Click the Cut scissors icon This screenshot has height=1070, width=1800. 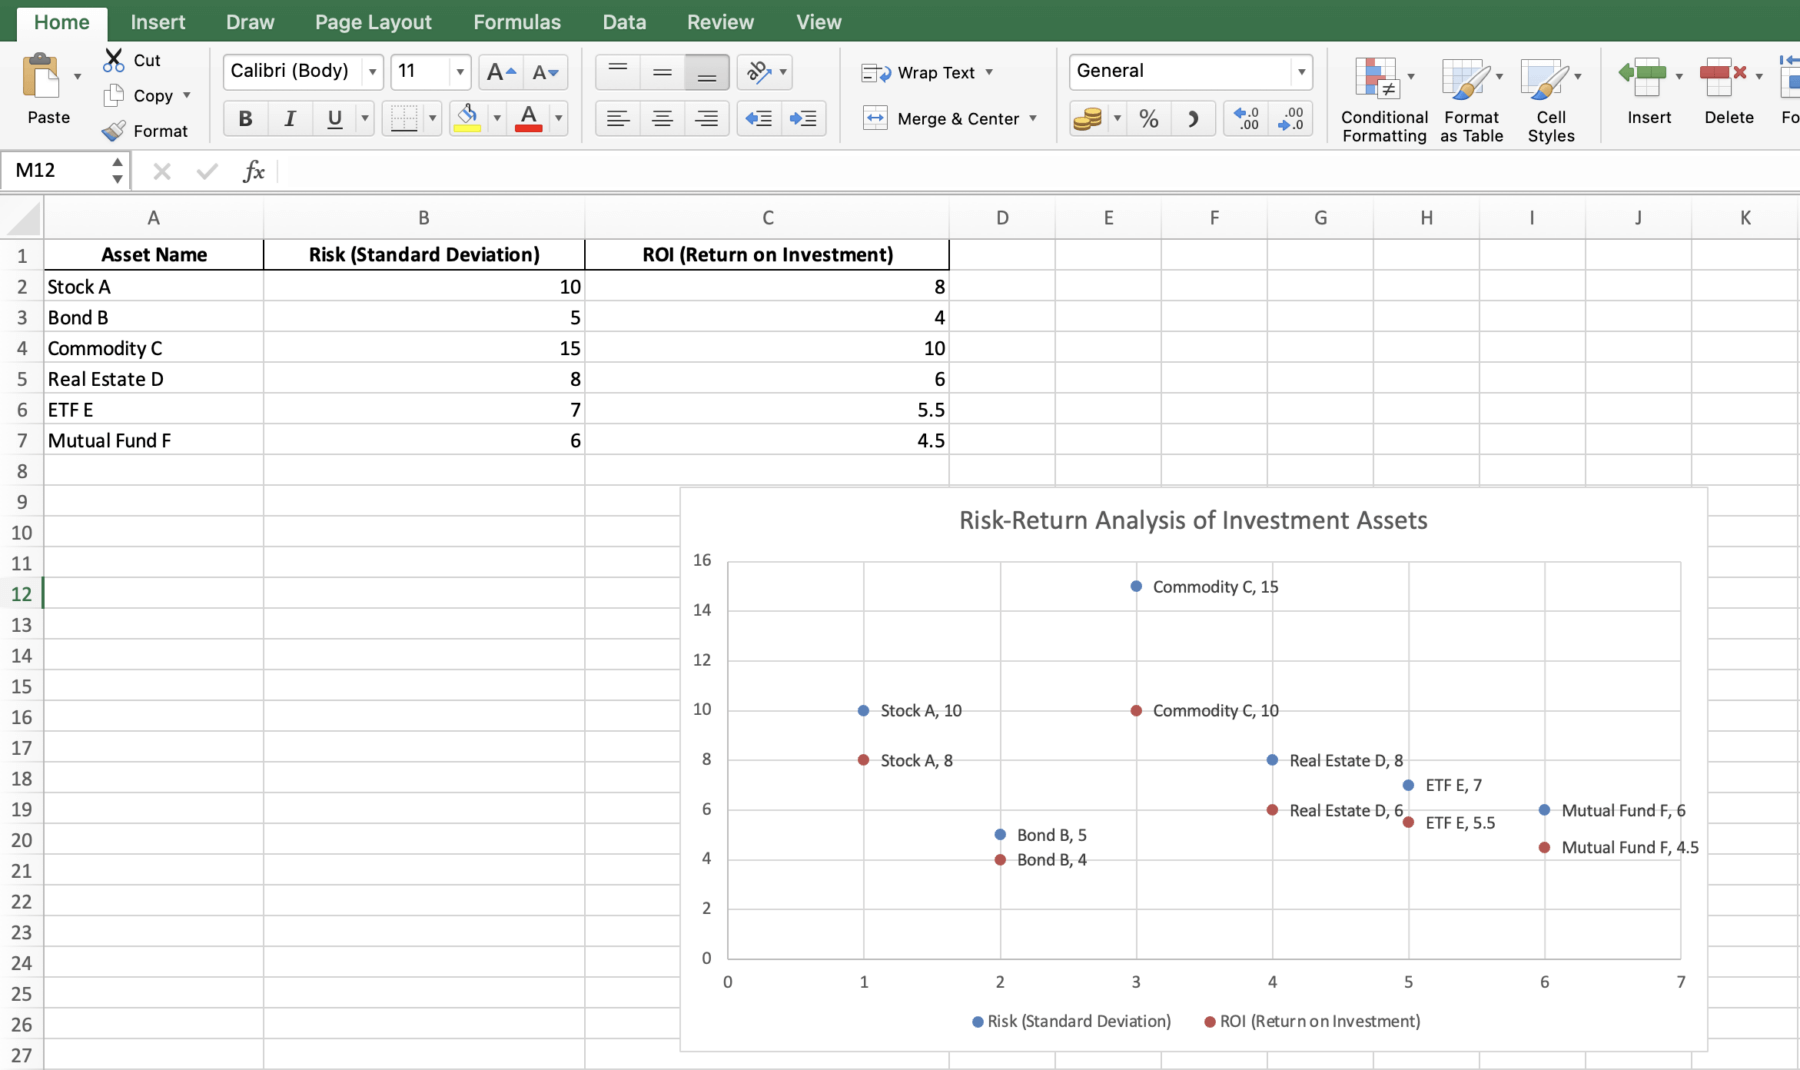click(114, 60)
